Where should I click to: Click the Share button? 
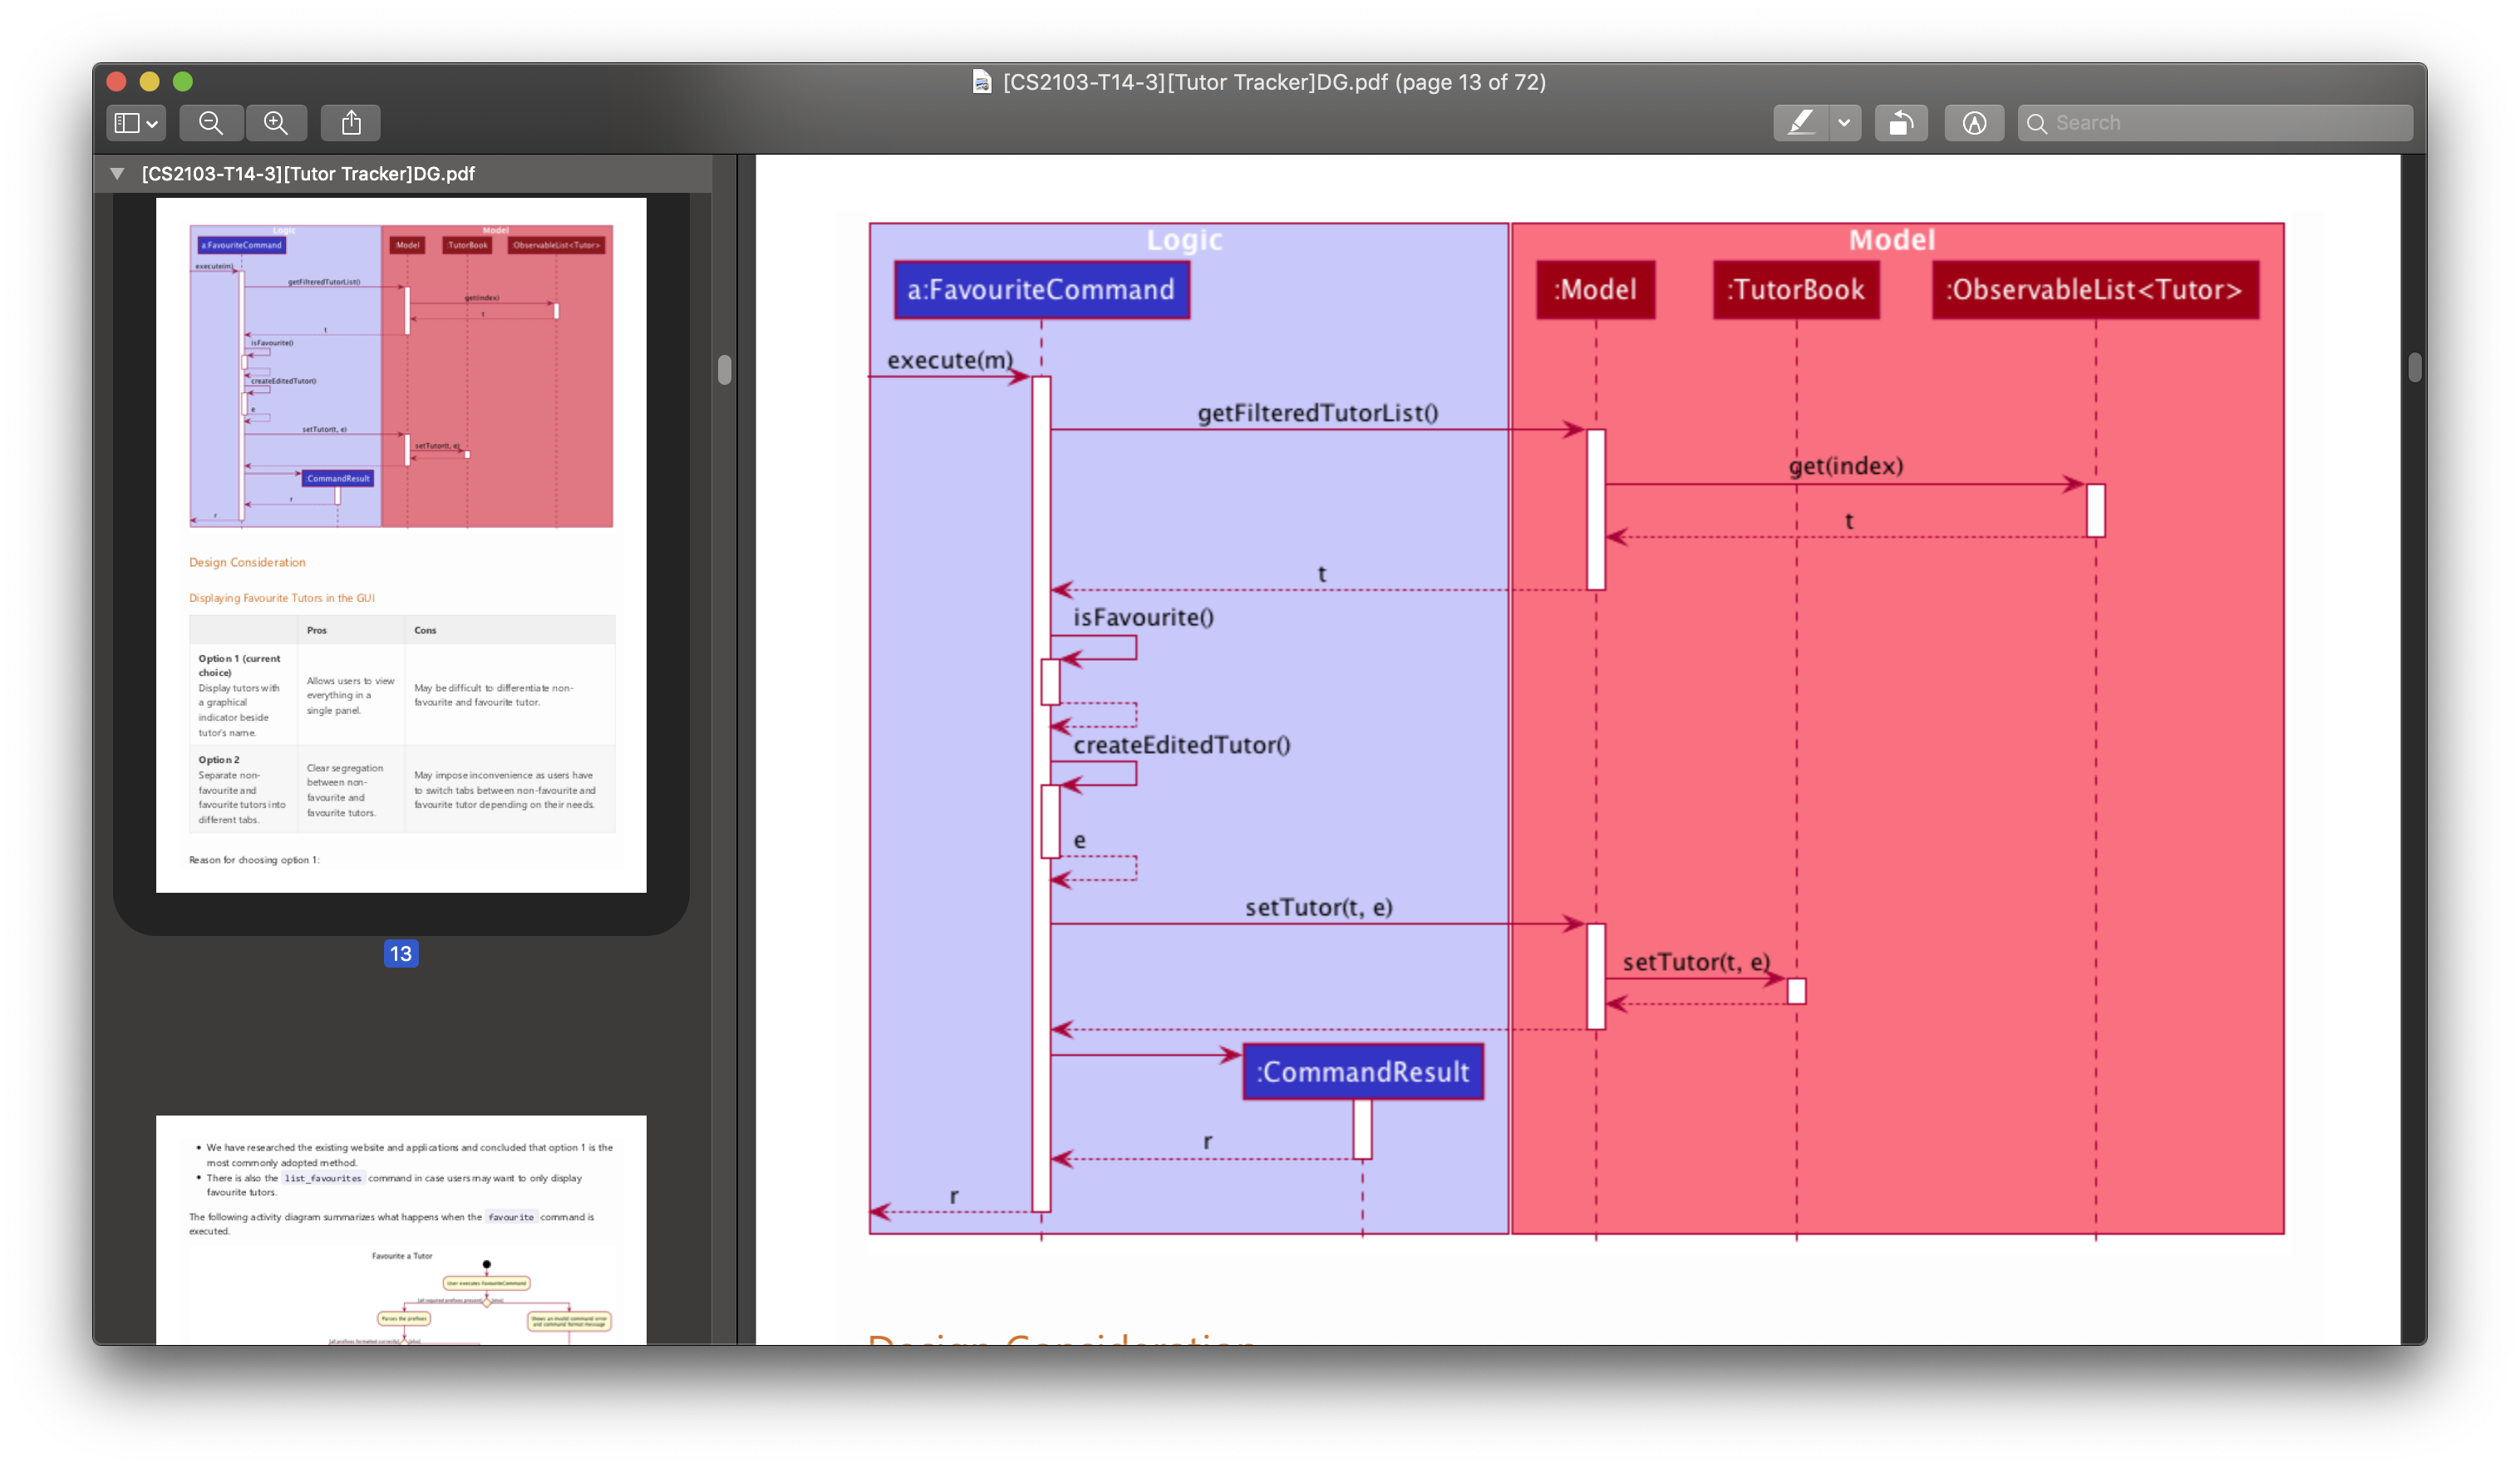351,123
